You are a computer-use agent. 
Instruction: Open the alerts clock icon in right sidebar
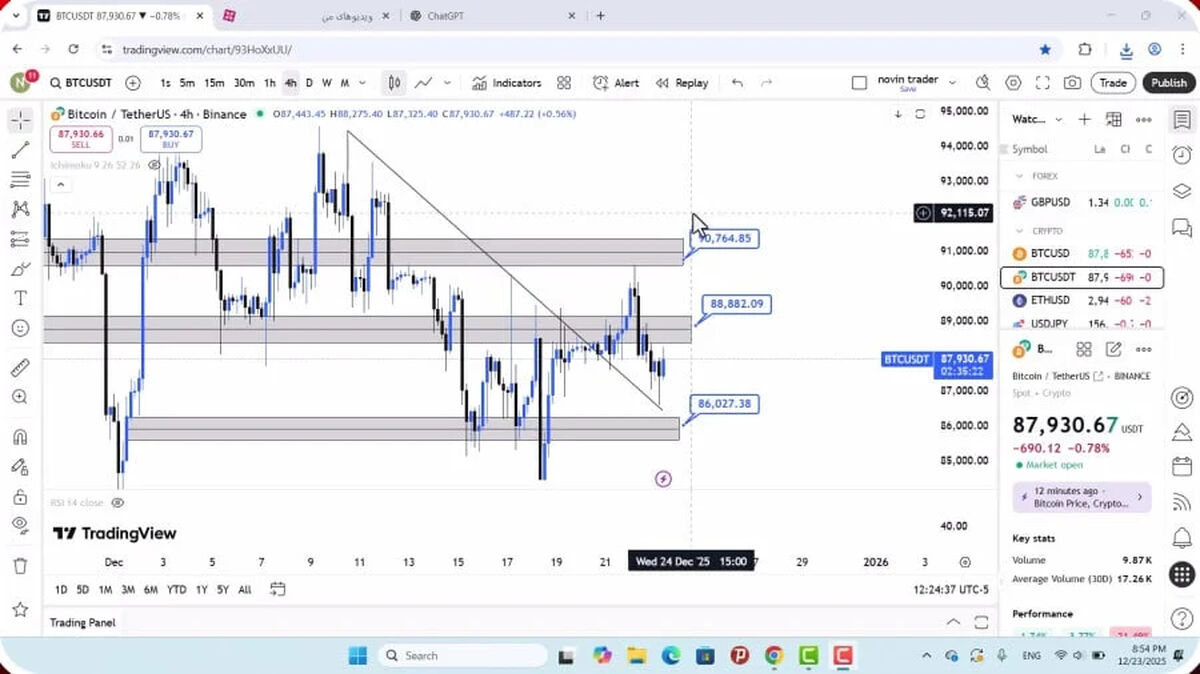click(1182, 155)
